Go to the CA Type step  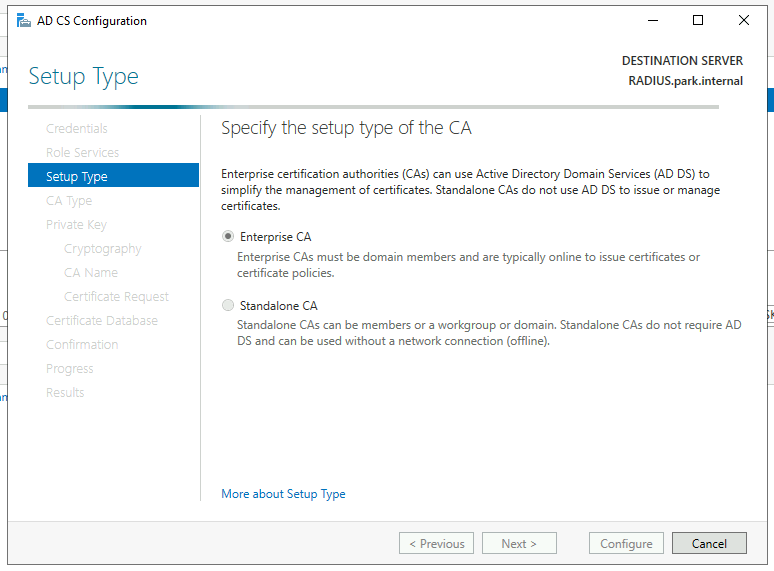point(69,201)
